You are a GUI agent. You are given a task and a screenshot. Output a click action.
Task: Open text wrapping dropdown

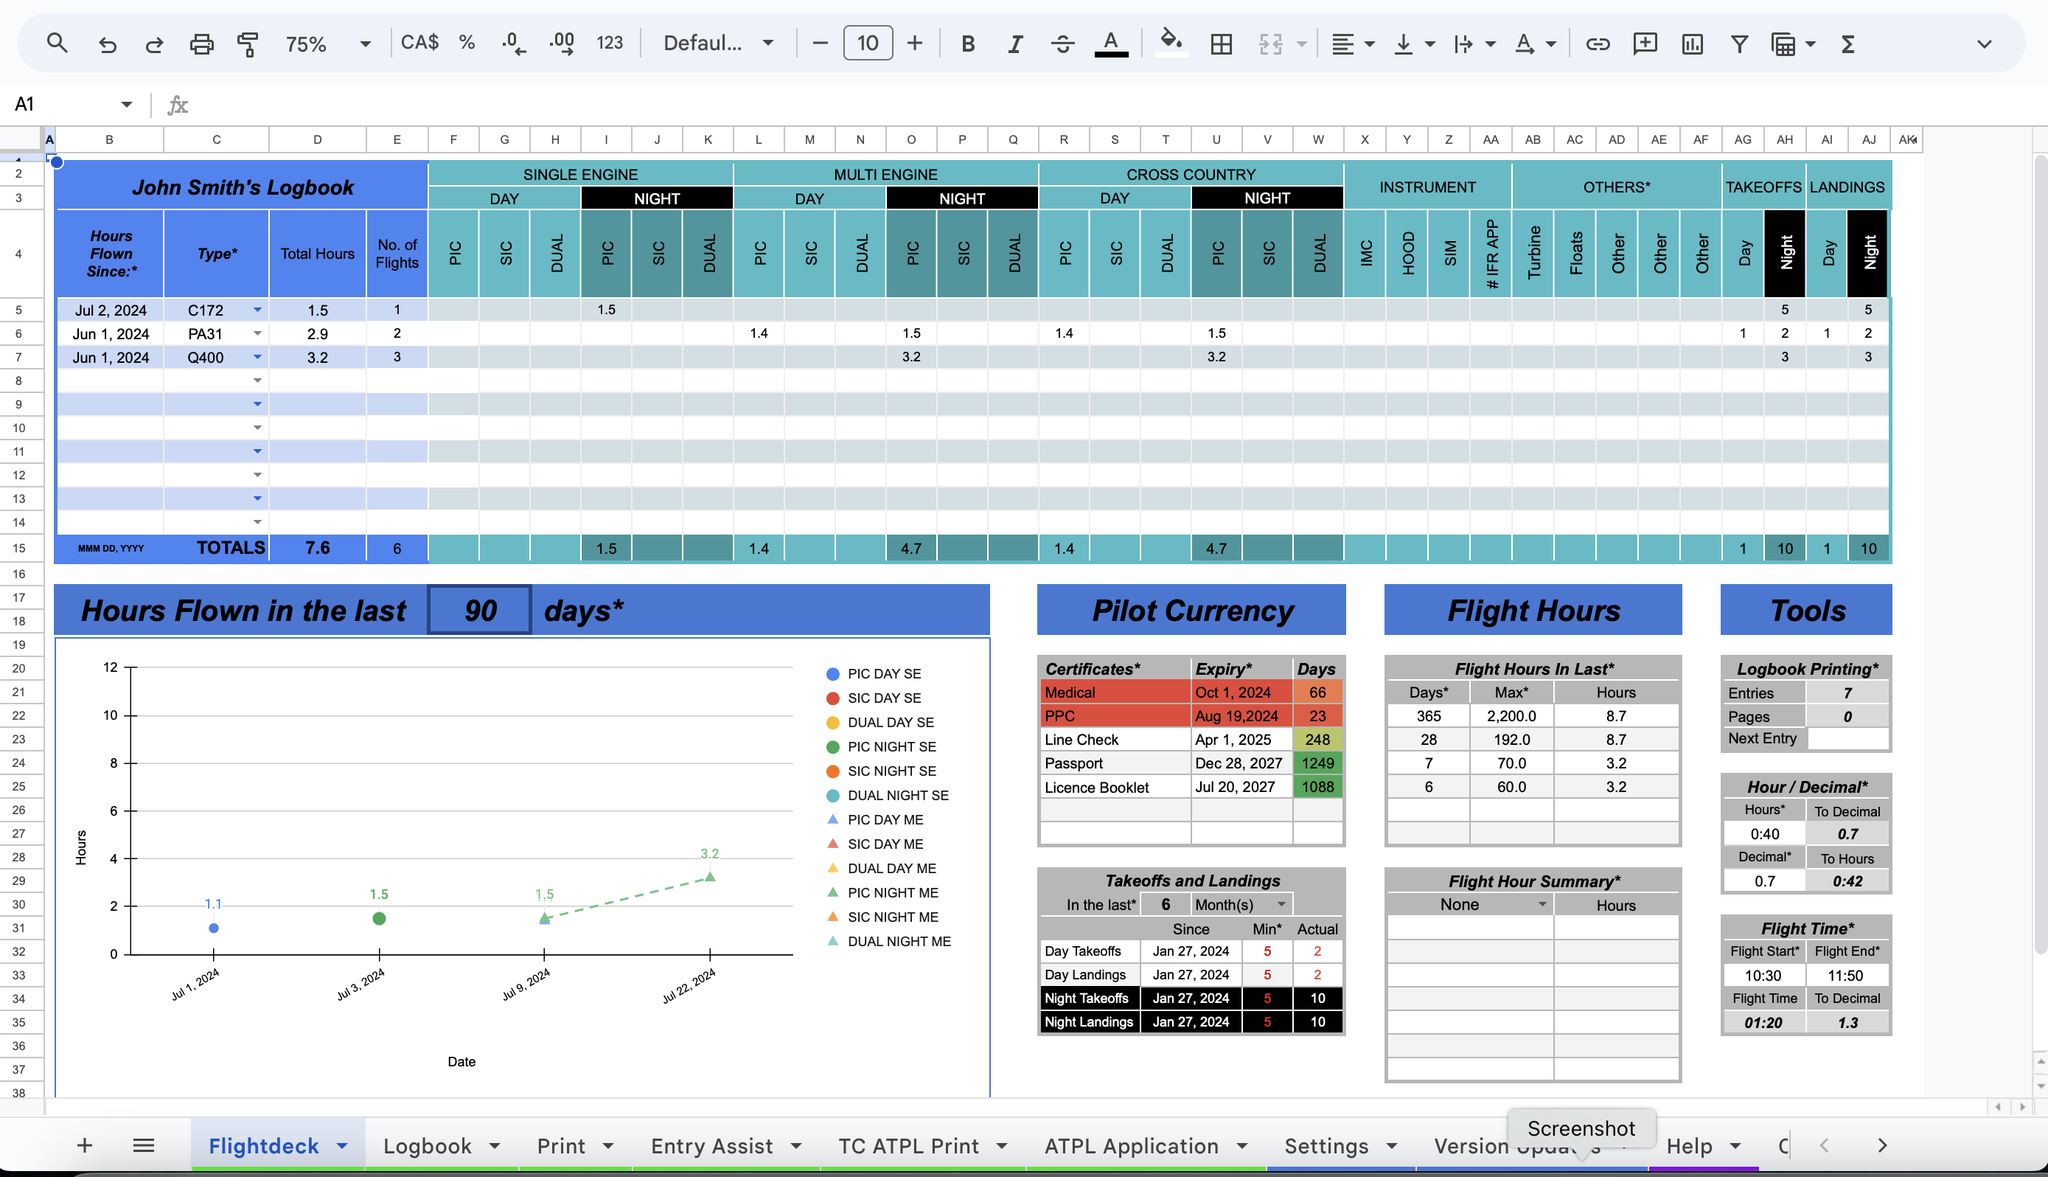click(x=1474, y=44)
